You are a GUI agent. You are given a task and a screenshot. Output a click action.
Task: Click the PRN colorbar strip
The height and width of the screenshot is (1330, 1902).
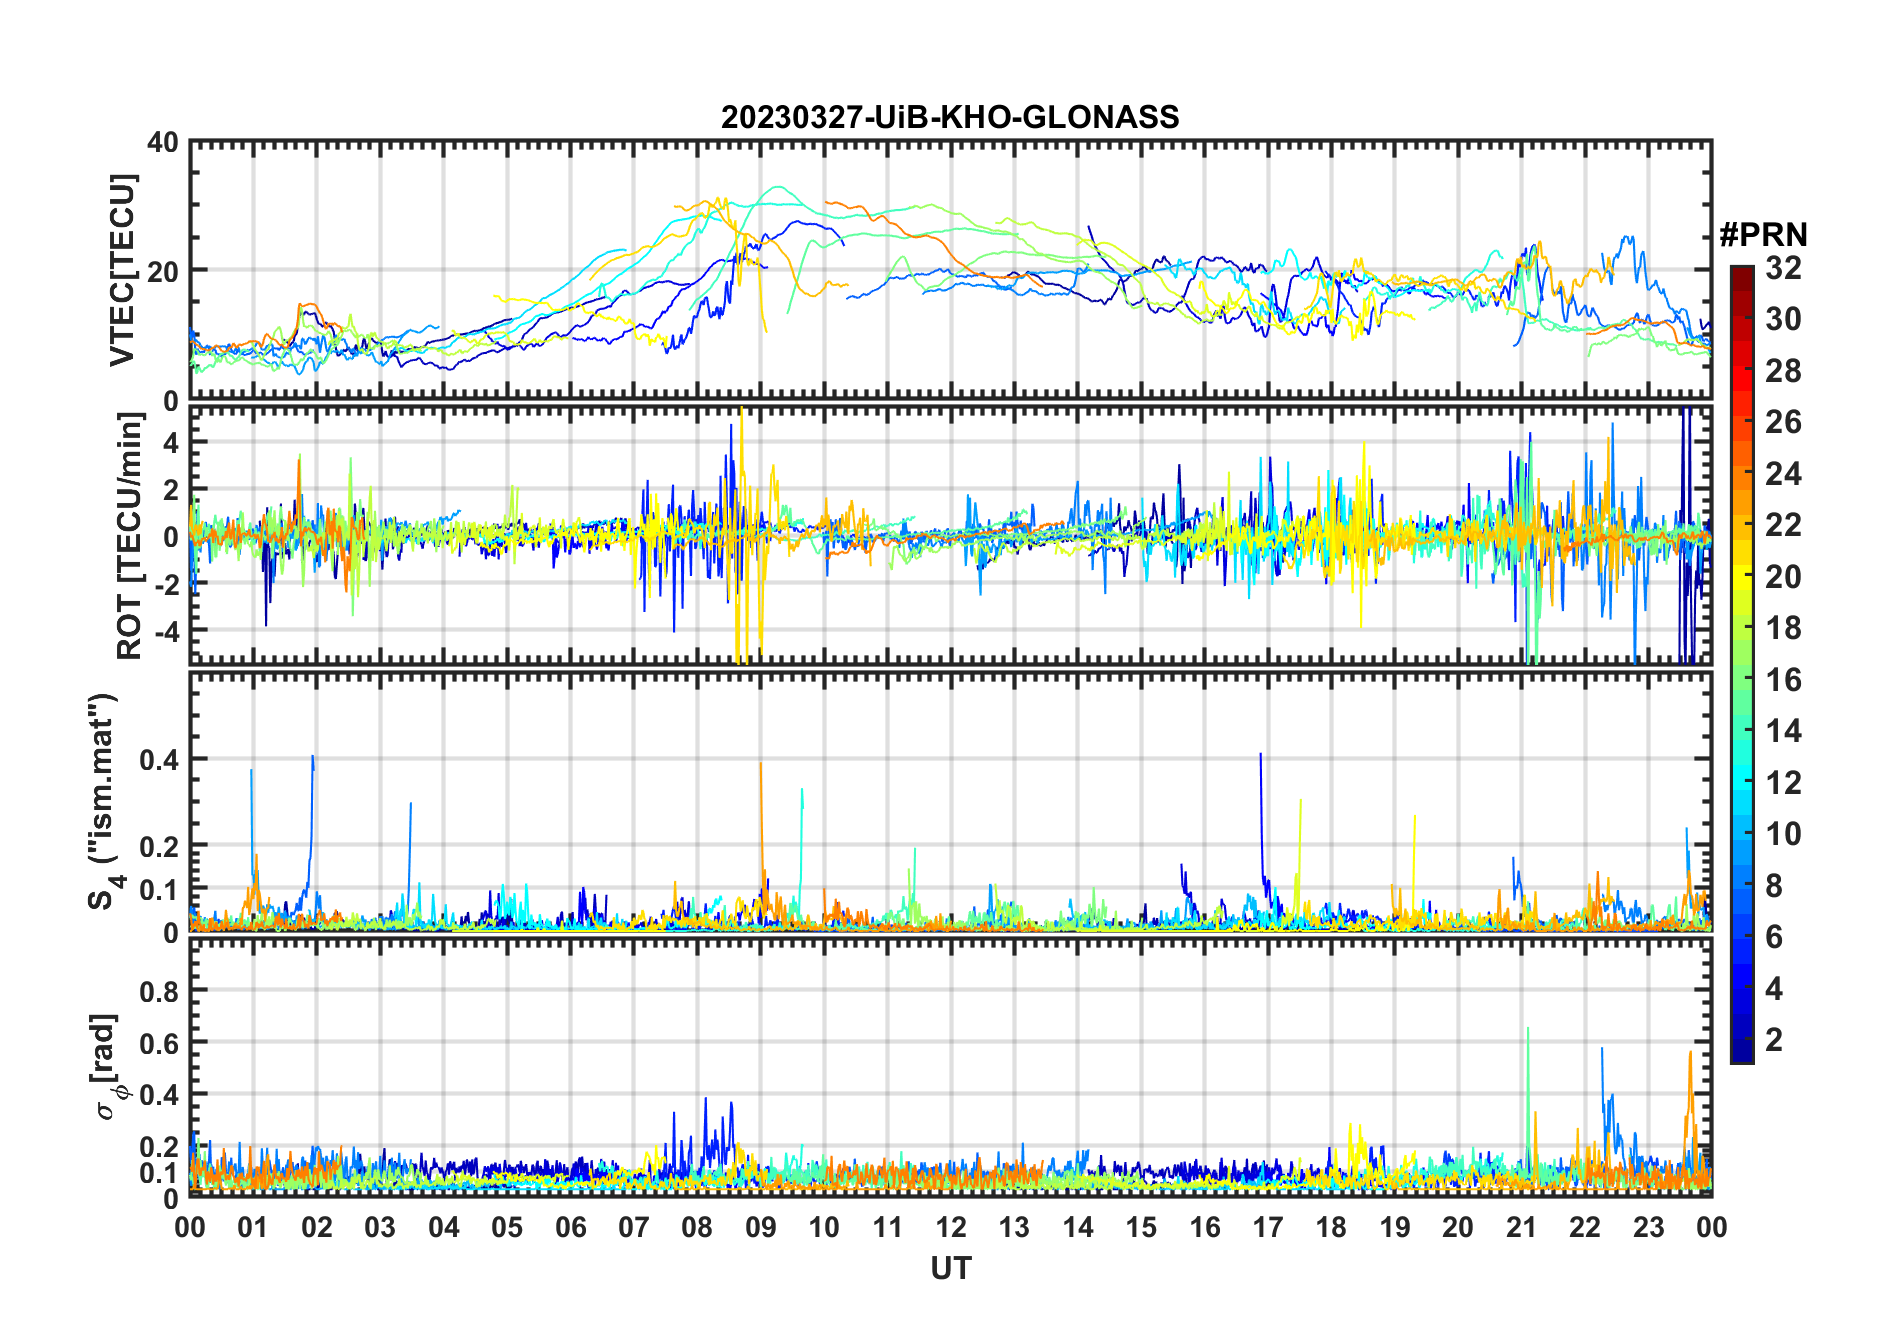click(1742, 664)
